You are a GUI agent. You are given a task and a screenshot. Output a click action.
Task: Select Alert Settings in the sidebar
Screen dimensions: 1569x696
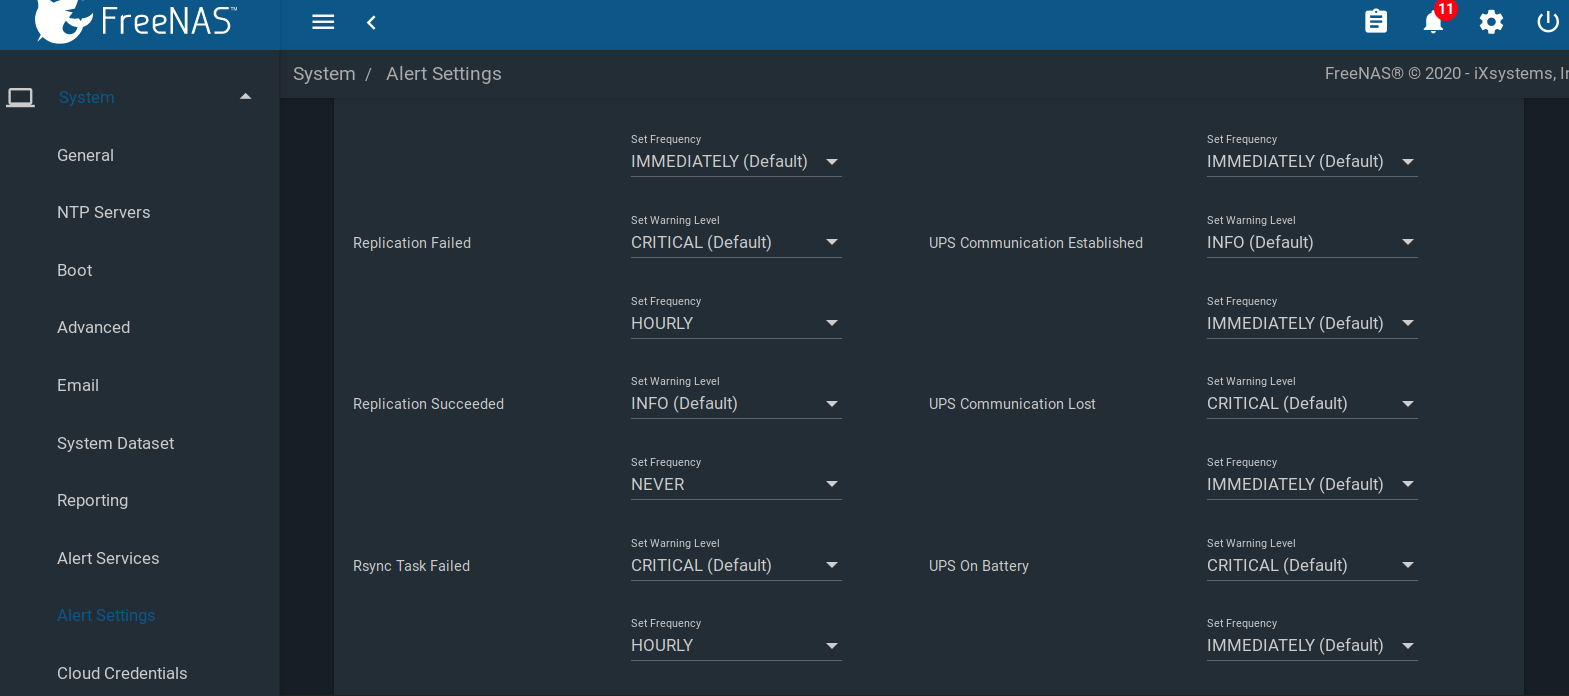click(106, 615)
